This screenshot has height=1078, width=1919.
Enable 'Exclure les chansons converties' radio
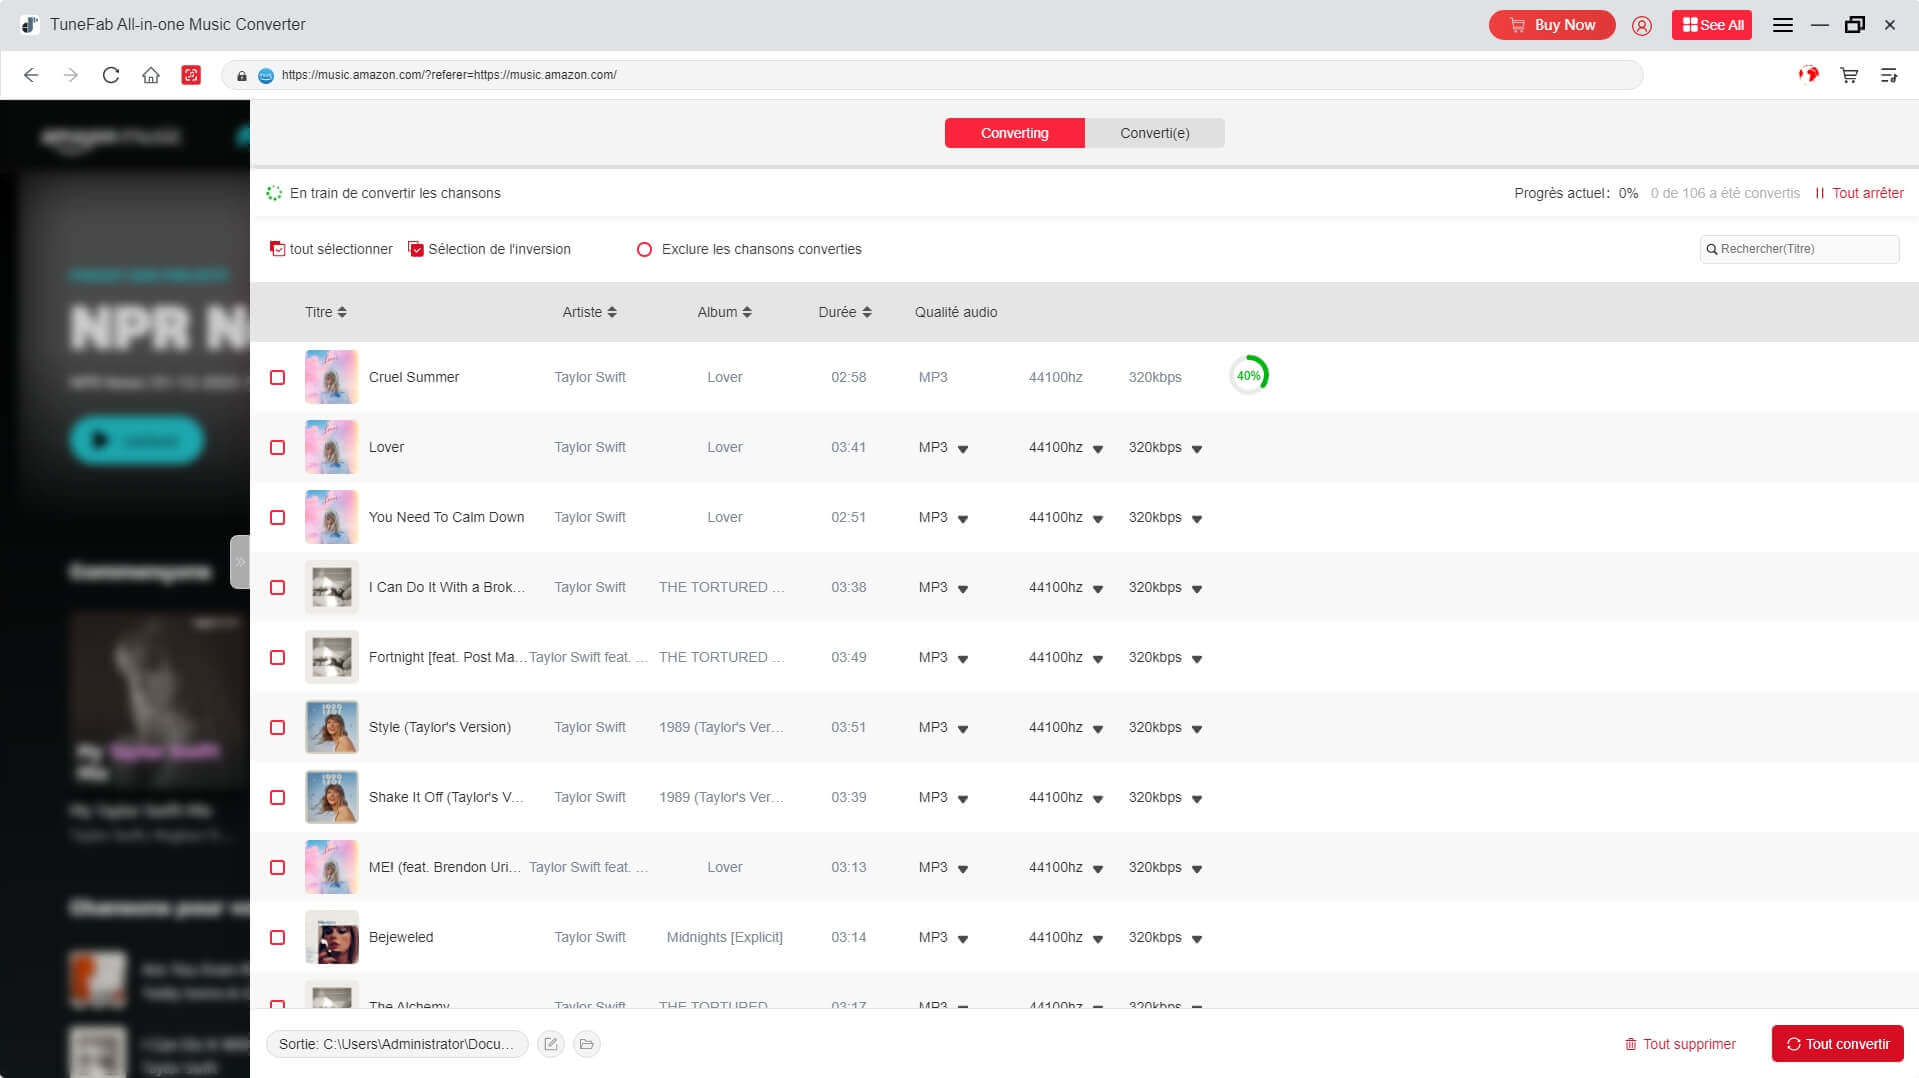(x=645, y=249)
